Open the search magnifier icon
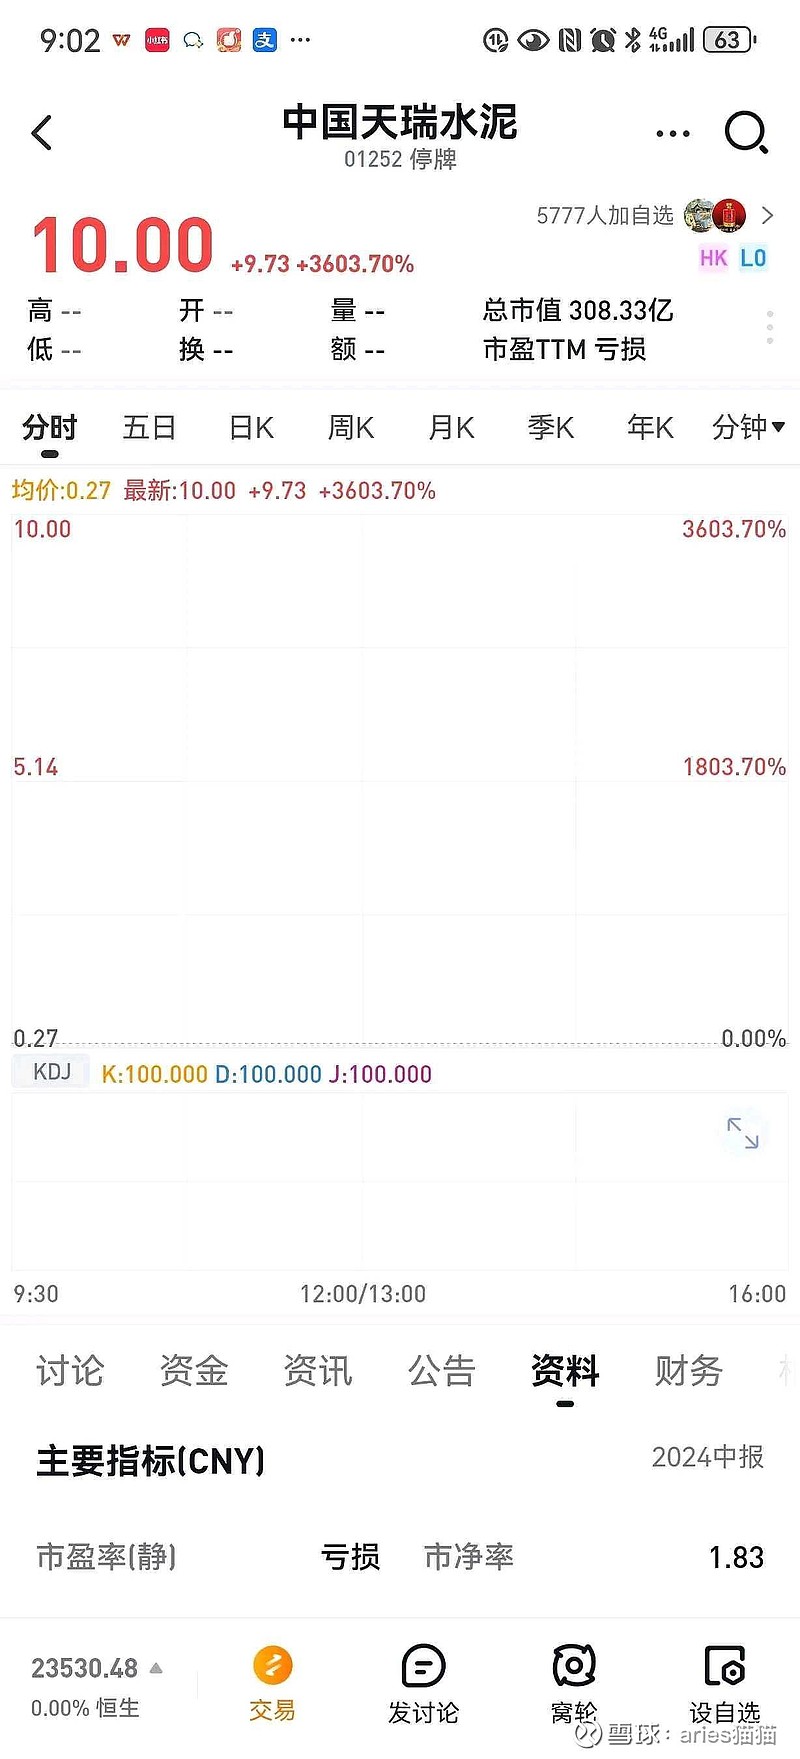Screen dimensions: 800x1759 [746, 133]
